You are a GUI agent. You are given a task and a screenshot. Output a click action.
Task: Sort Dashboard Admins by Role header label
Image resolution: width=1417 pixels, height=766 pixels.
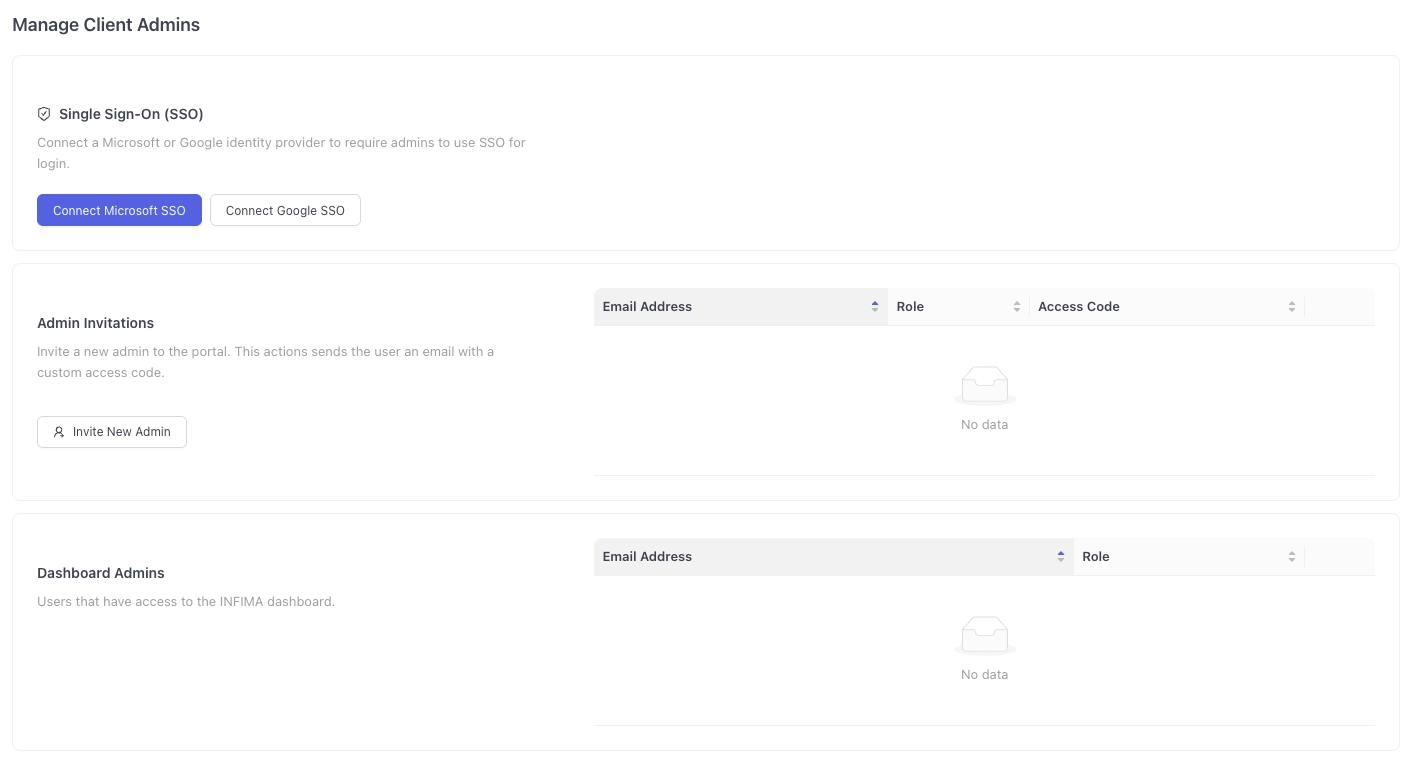pos(1096,557)
